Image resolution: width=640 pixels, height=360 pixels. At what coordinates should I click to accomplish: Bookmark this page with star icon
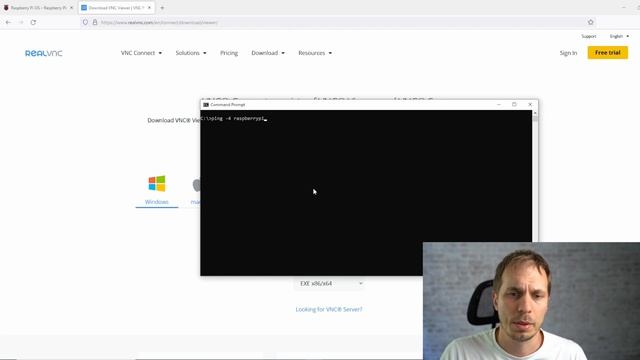[591, 22]
